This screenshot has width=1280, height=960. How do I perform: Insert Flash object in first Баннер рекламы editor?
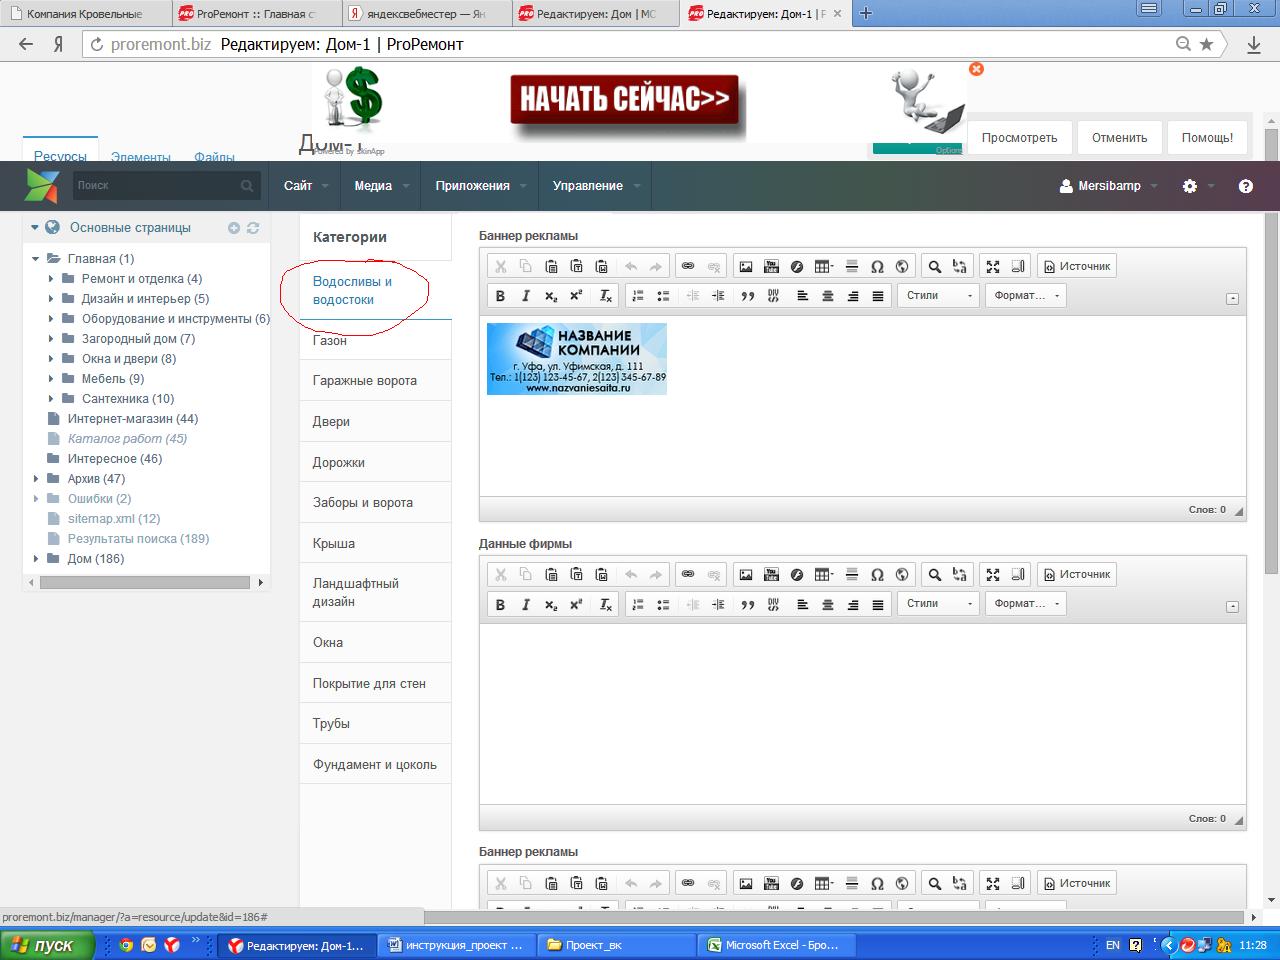click(797, 266)
